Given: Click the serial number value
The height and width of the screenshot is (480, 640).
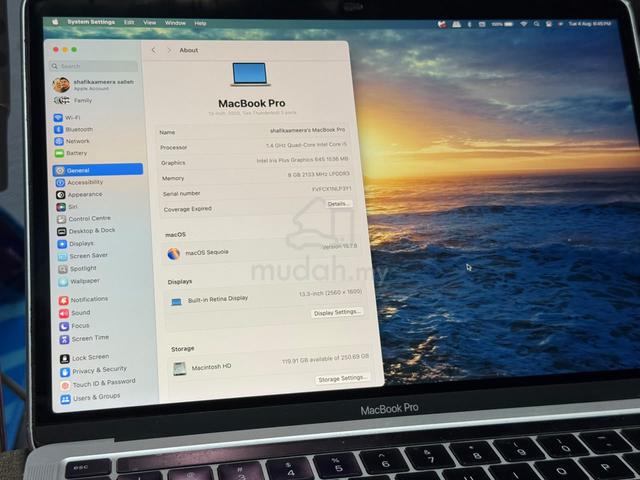Looking at the screenshot, I should [331, 189].
